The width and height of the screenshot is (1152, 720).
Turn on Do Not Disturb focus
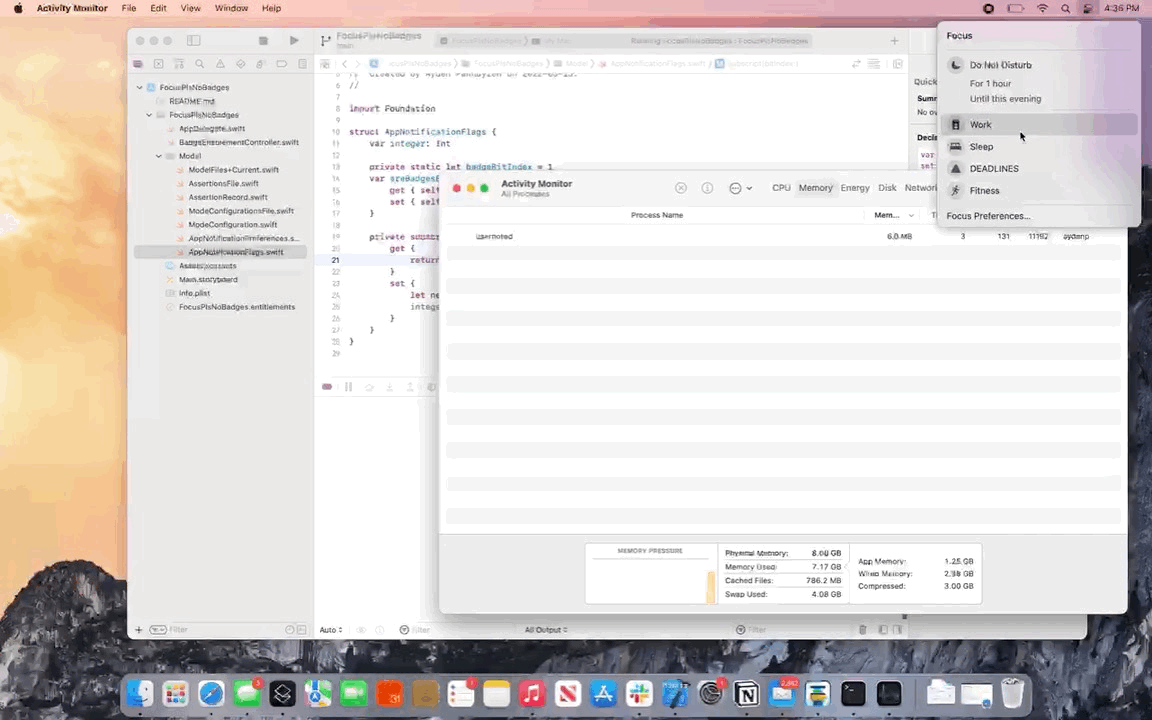tap(1038, 65)
